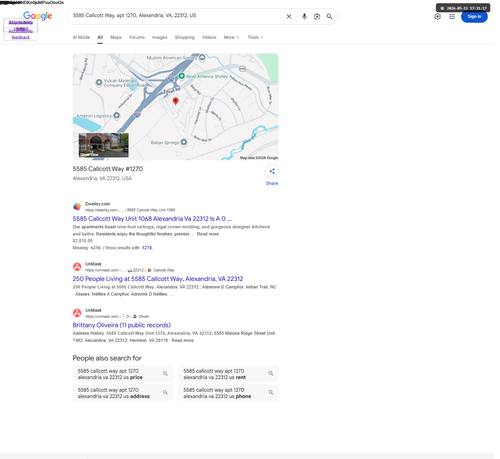Viewport: 500px width, 459px height.
Task: Click 'Read more' in the Dwellsy snippet
Action: coord(208,234)
